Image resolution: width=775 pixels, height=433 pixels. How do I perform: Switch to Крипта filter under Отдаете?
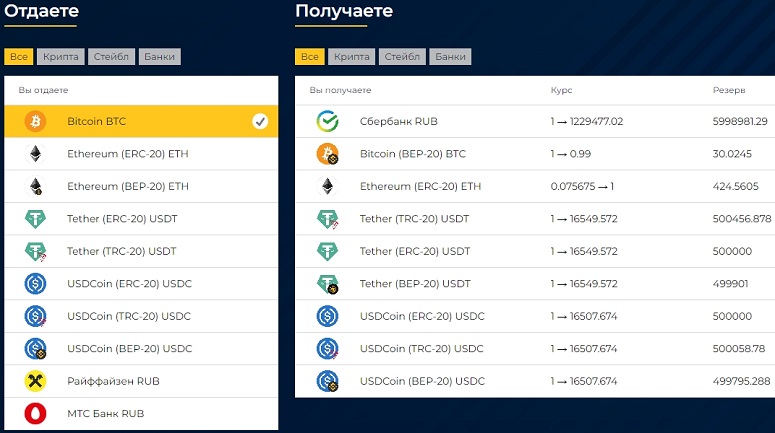click(x=61, y=57)
